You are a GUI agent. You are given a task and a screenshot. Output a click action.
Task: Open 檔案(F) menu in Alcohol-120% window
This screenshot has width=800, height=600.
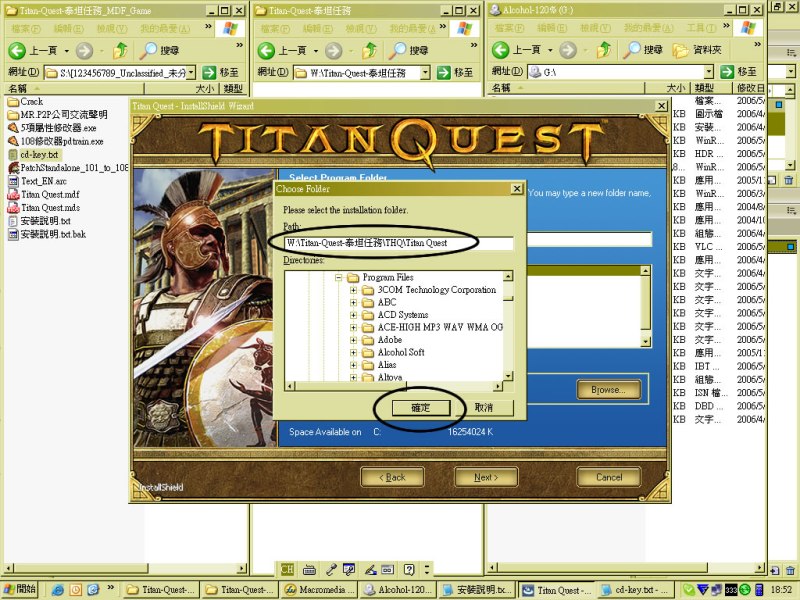[x=509, y=28]
